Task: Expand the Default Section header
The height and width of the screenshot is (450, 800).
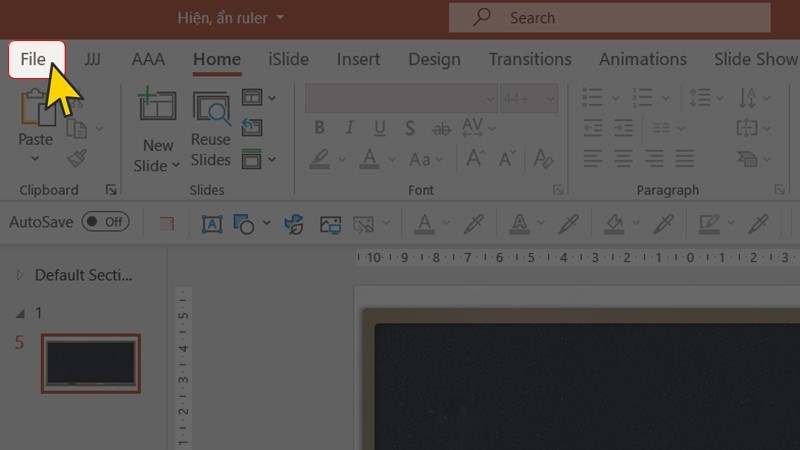Action: 20,275
